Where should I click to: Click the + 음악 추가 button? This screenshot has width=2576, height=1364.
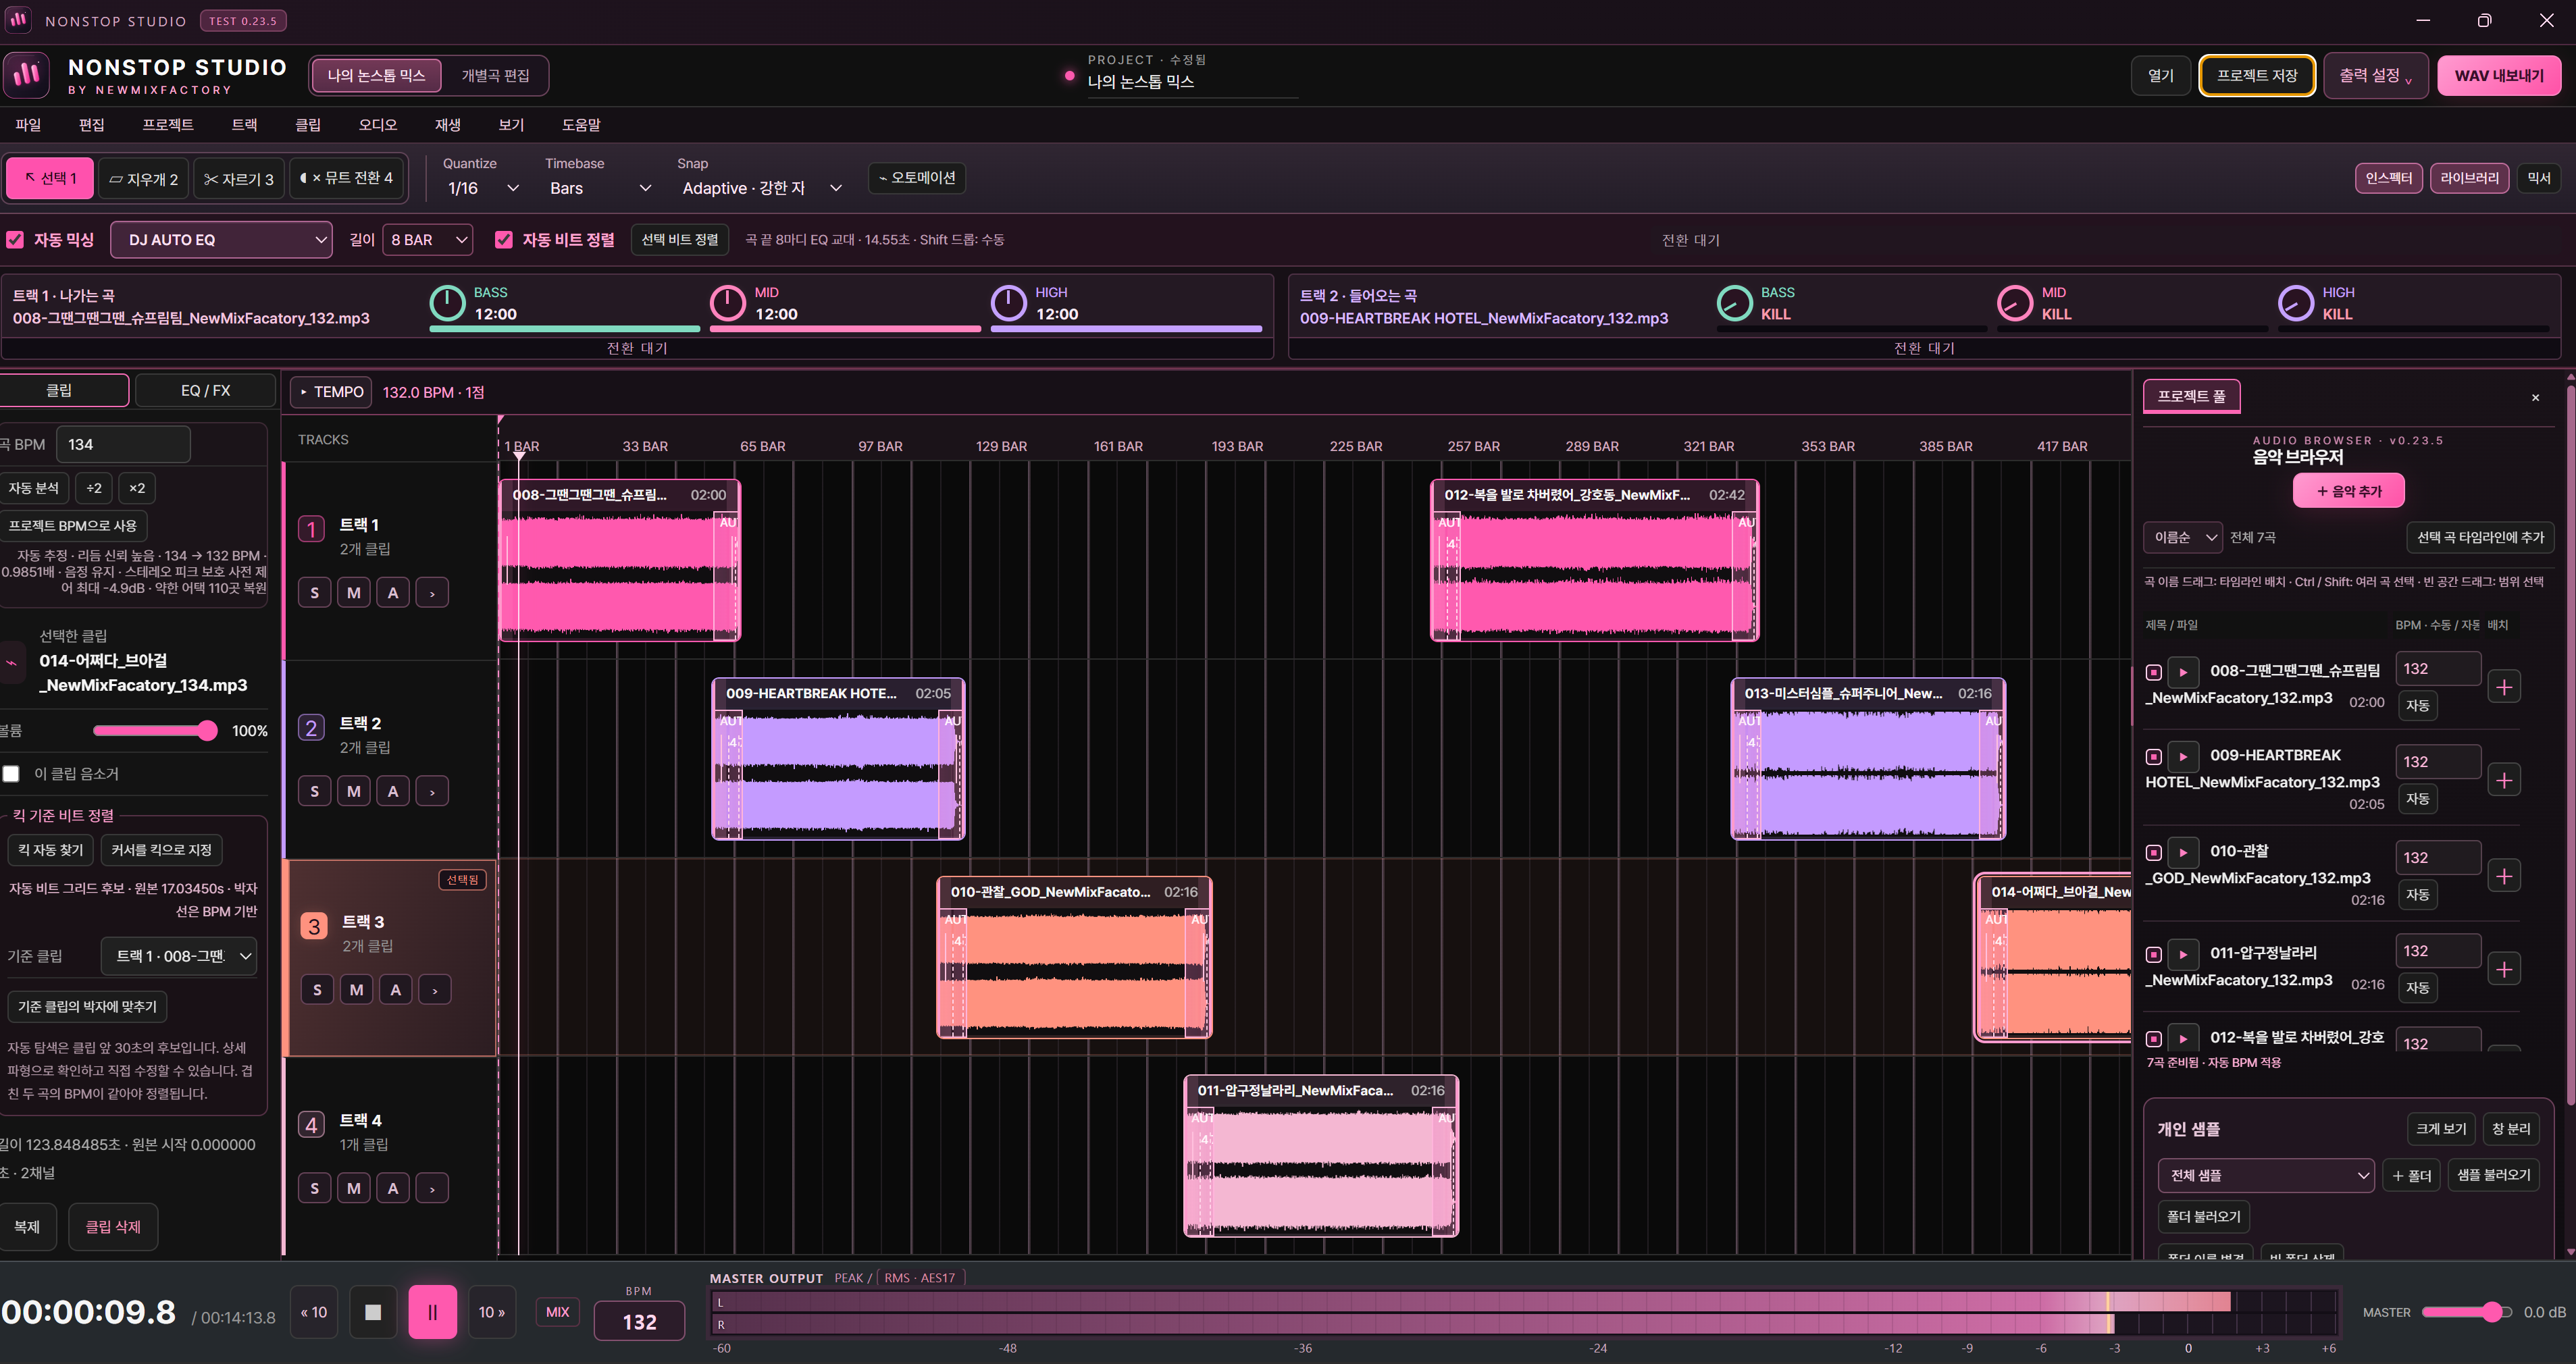tap(2348, 491)
